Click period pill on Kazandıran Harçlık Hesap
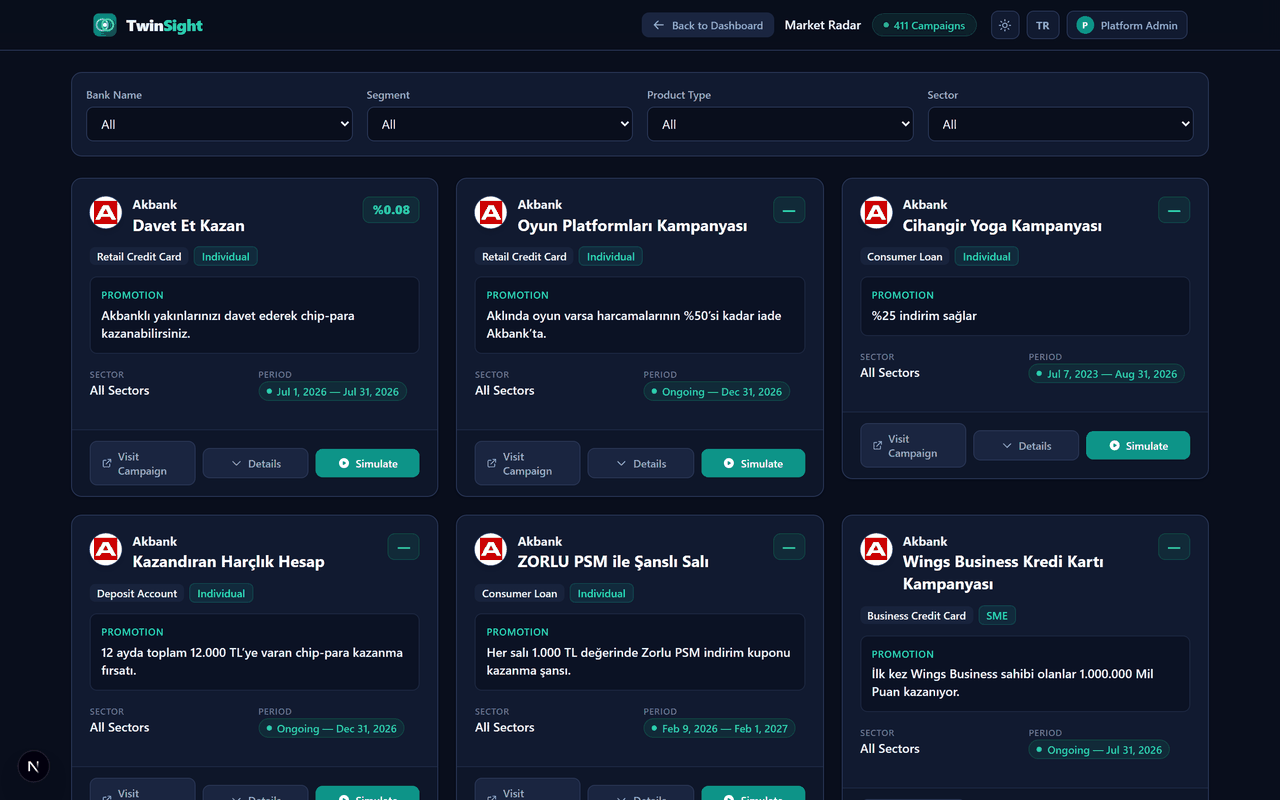 point(332,729)
